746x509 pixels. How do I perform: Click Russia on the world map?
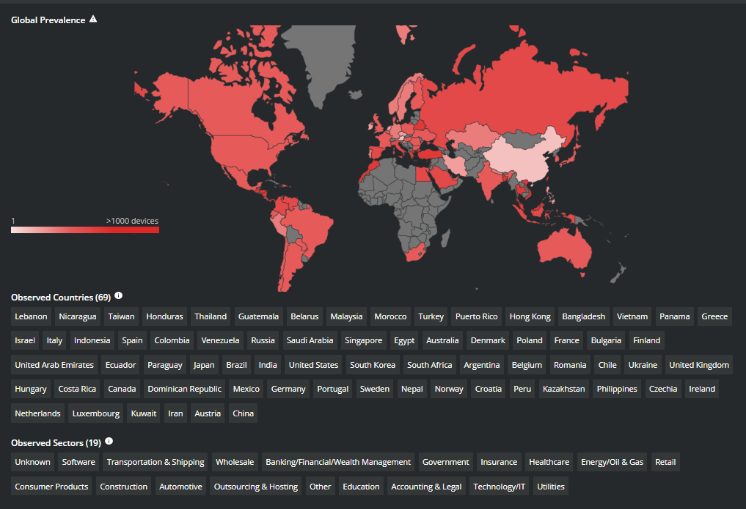pyautogui.click(x=523, y=90)
